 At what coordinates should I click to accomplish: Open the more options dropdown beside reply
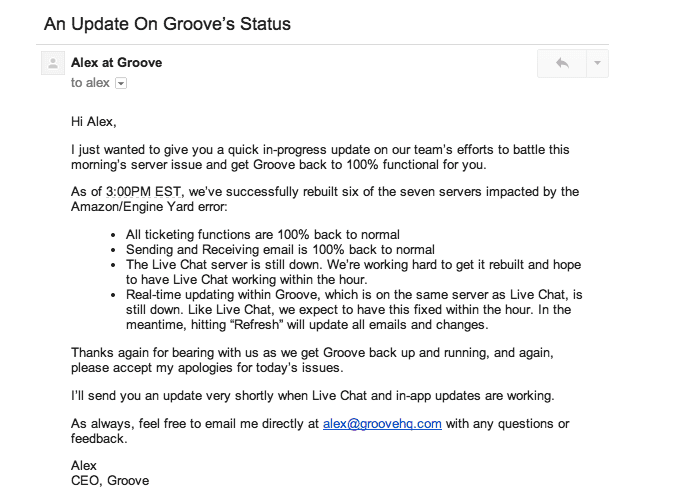597,63
